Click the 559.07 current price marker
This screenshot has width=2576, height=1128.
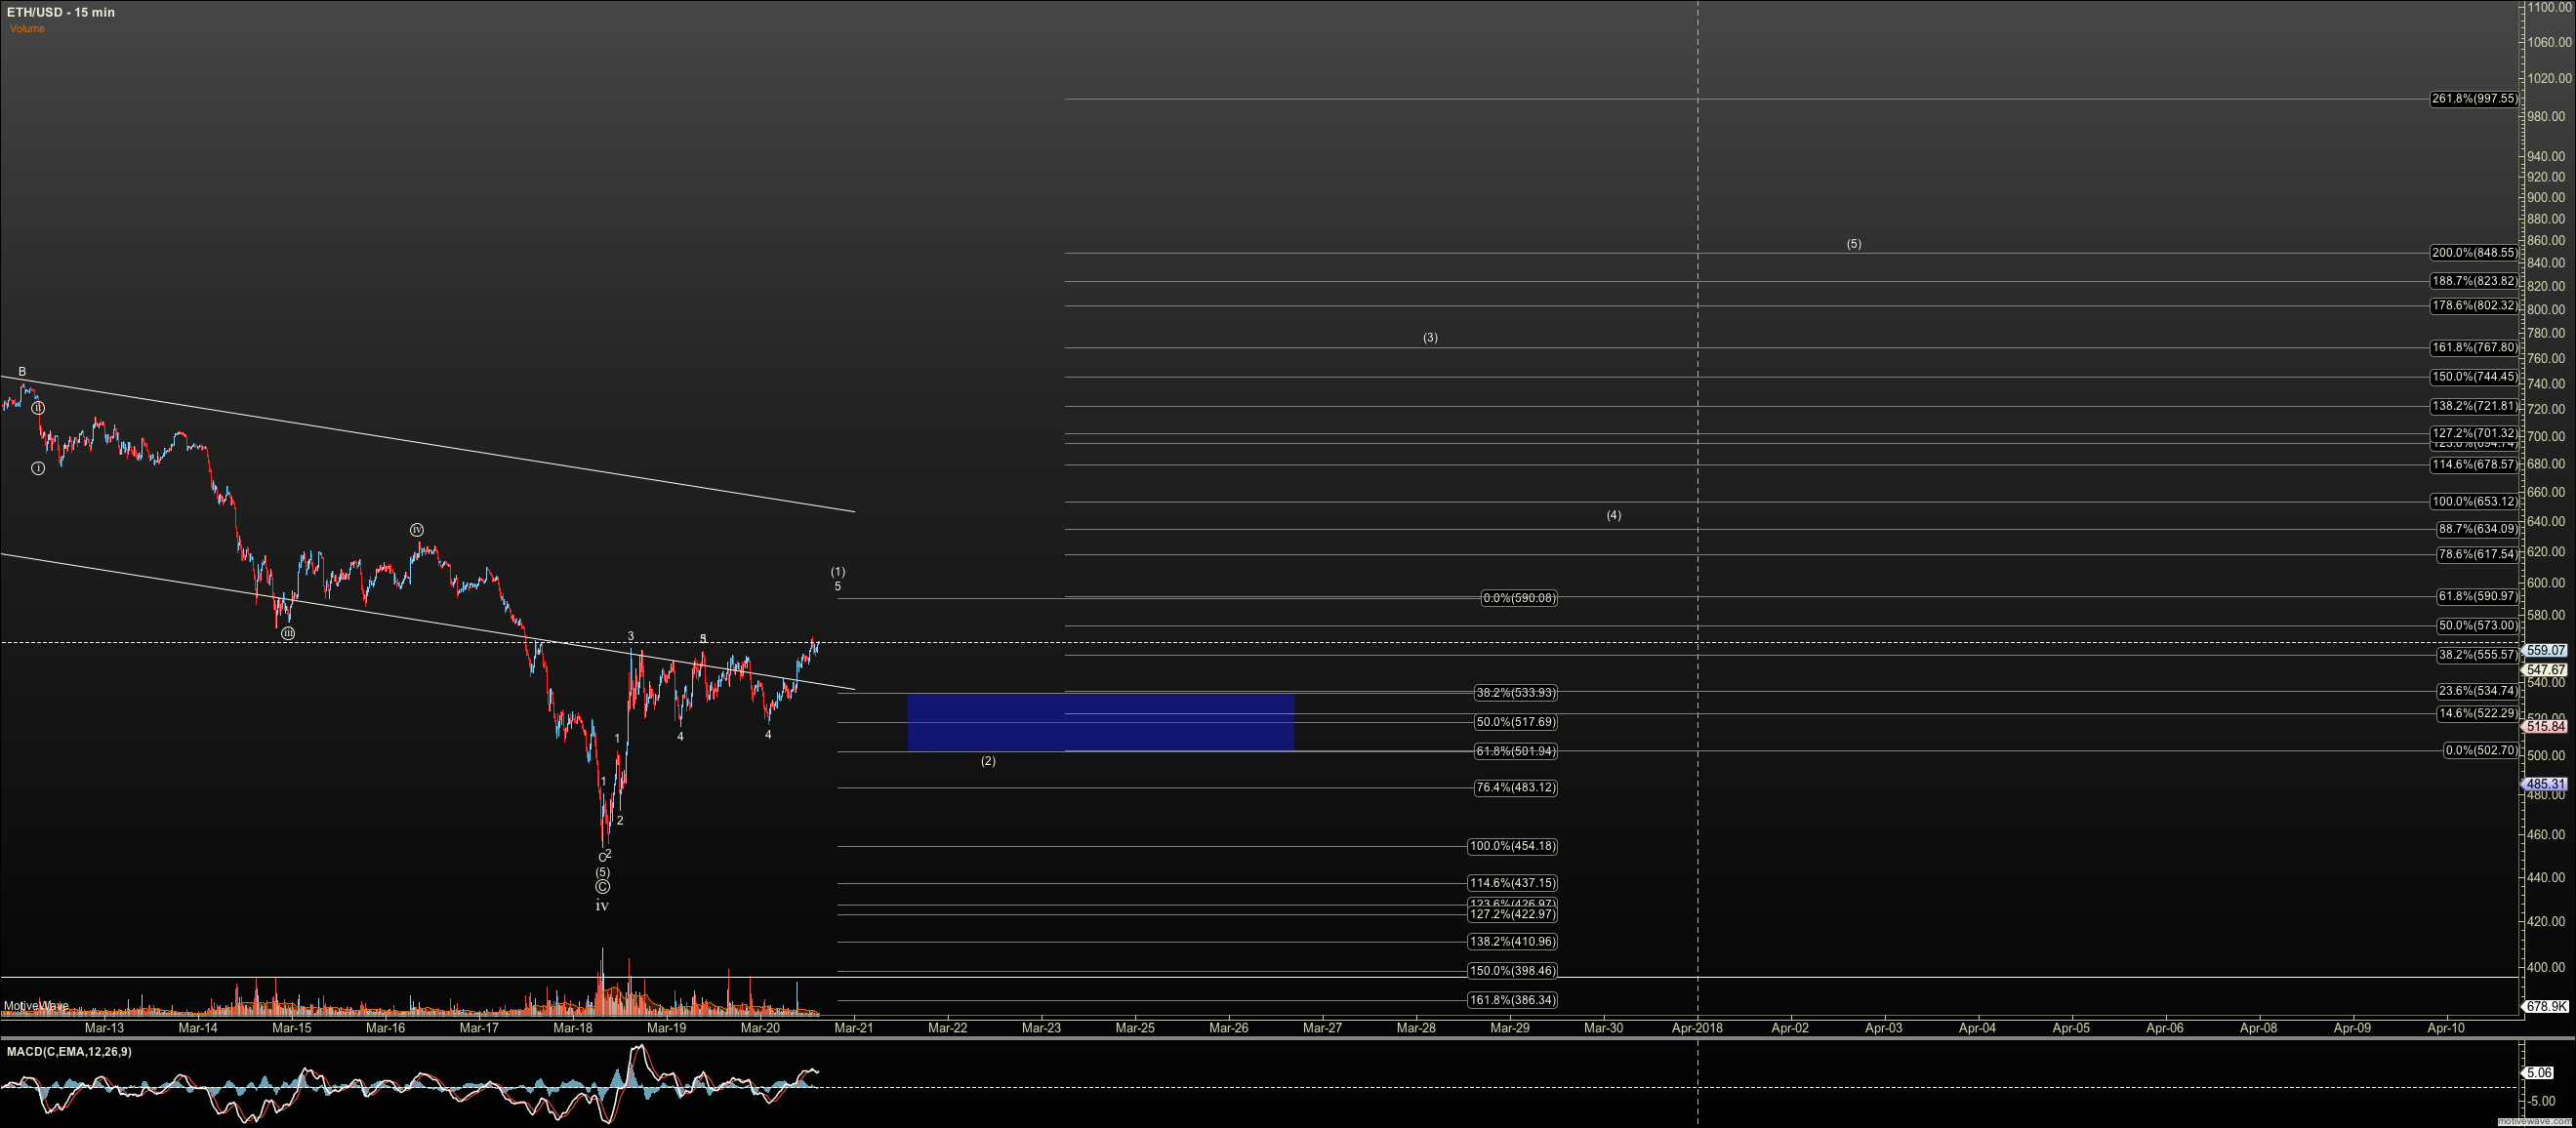click(2546, 650)
